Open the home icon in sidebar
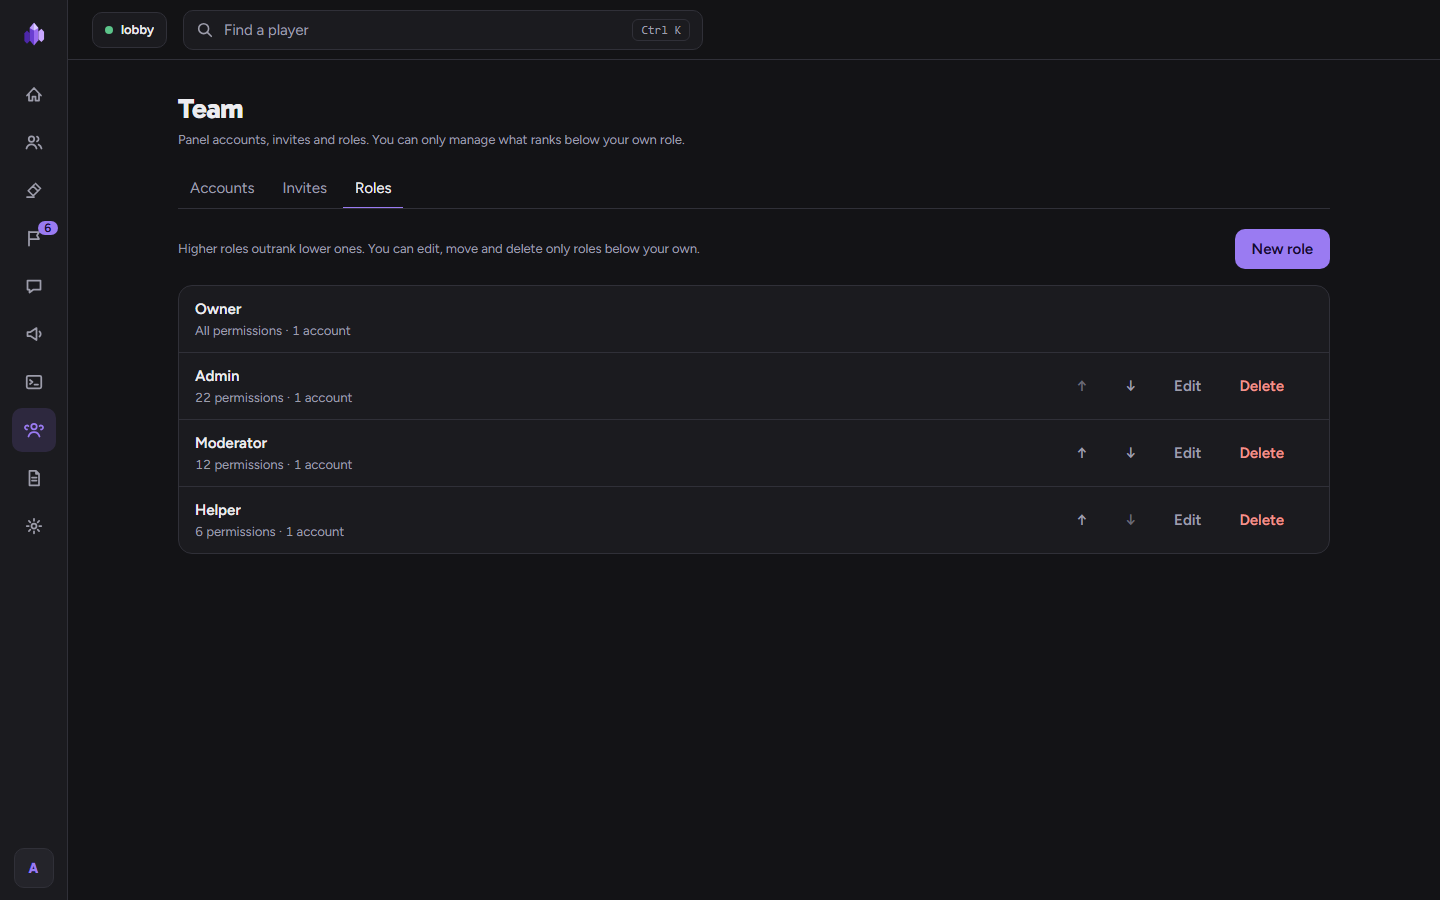Viewport: 1440px width, 900px height. (x=34, y=94)
